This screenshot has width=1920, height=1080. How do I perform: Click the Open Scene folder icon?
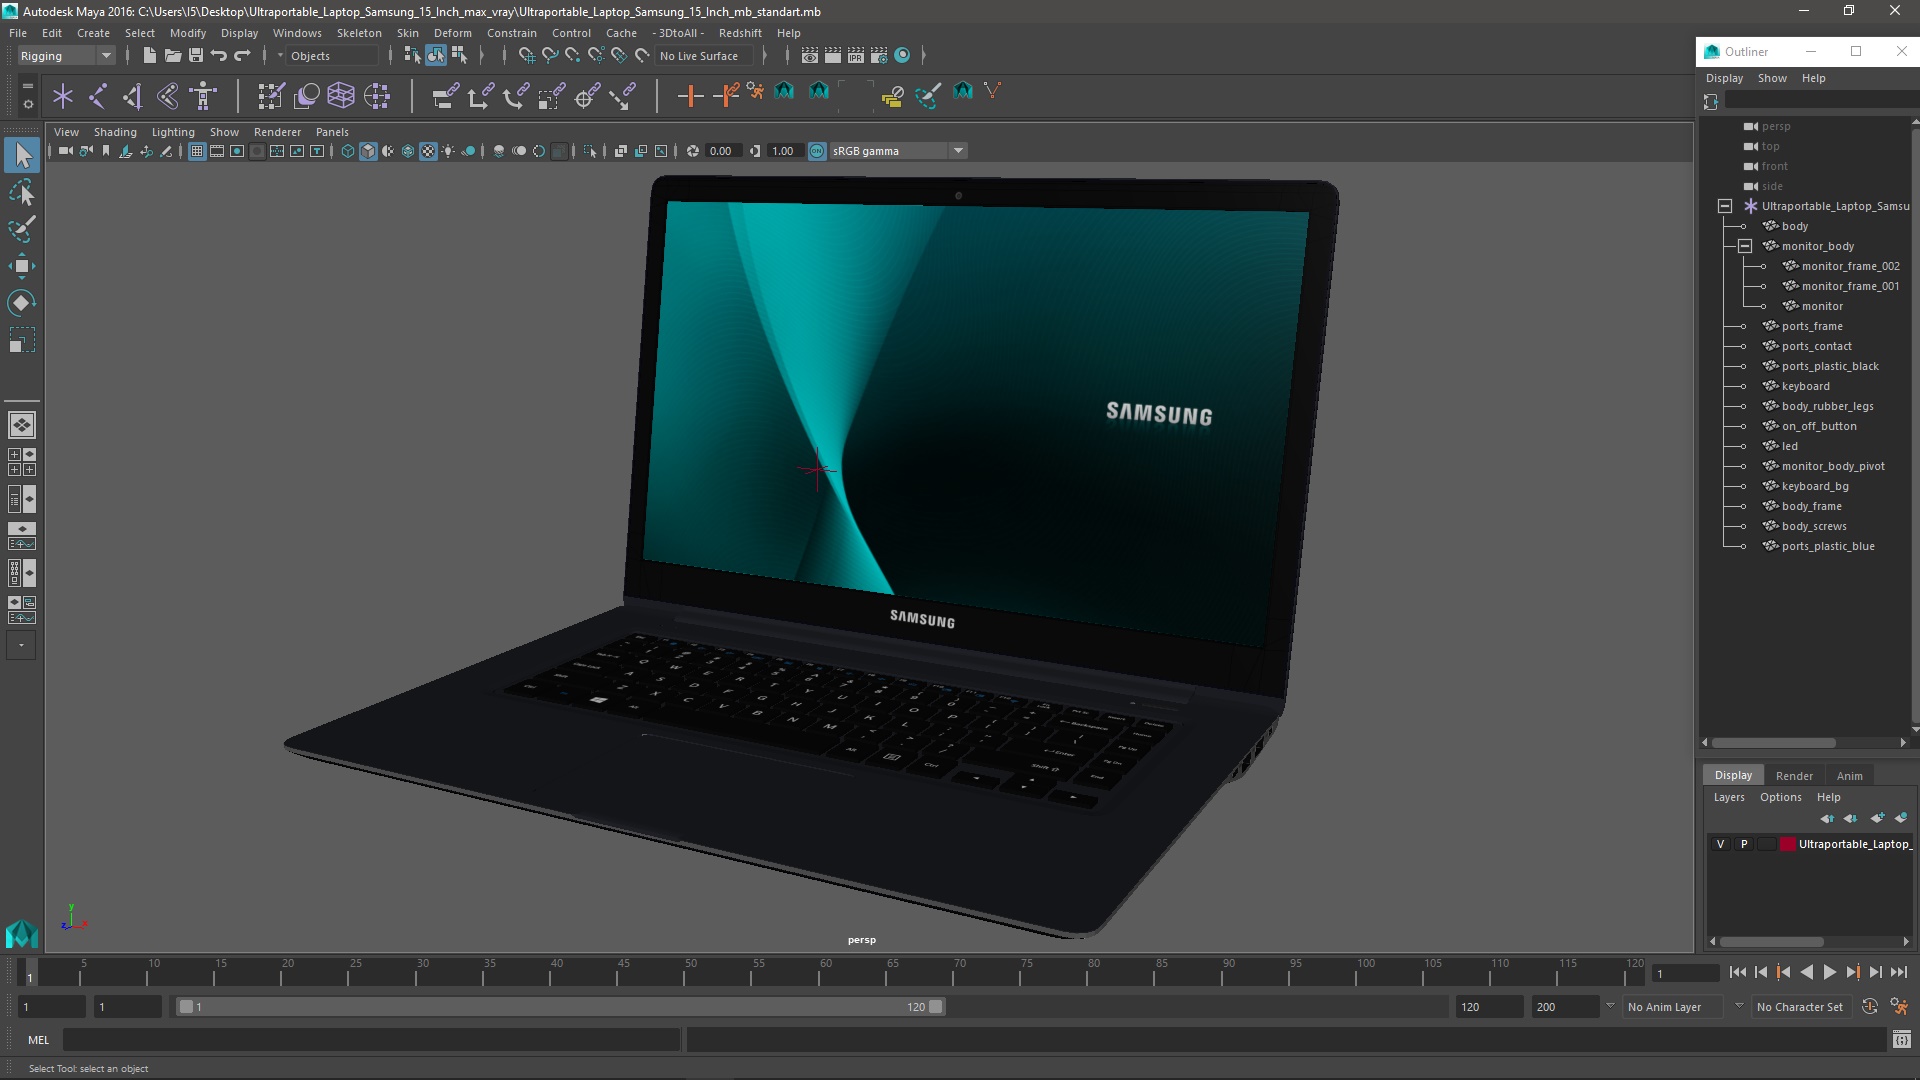(x=172, y=55)
